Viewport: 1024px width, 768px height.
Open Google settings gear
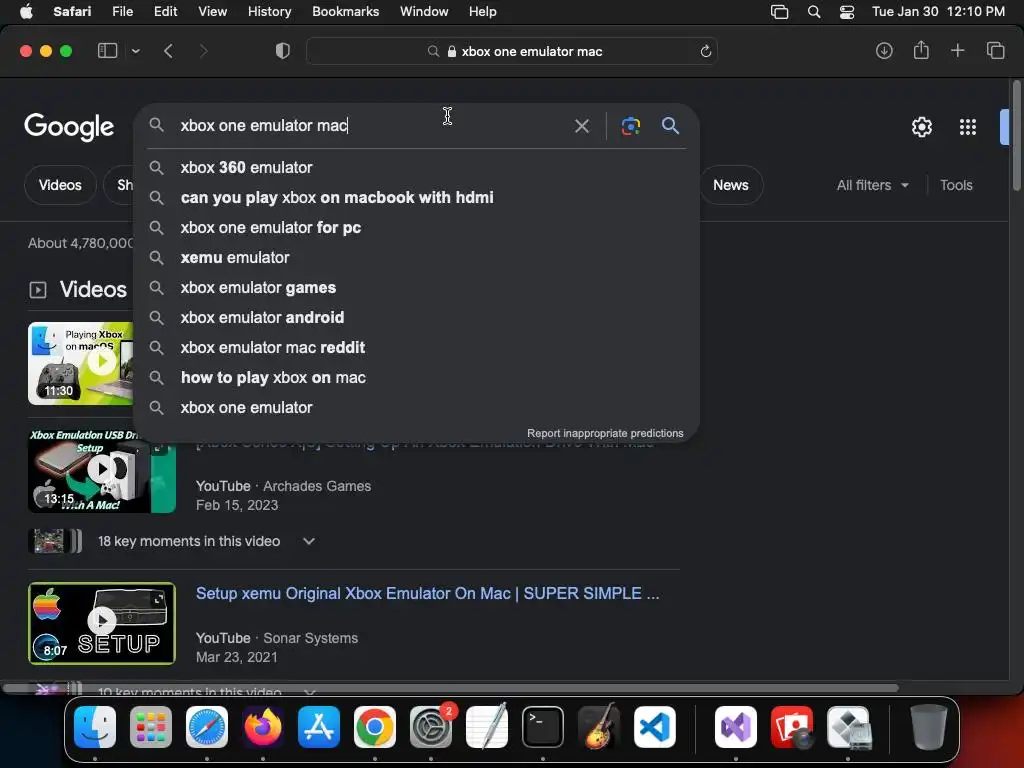pyautogui.click(x=921, y=127)
